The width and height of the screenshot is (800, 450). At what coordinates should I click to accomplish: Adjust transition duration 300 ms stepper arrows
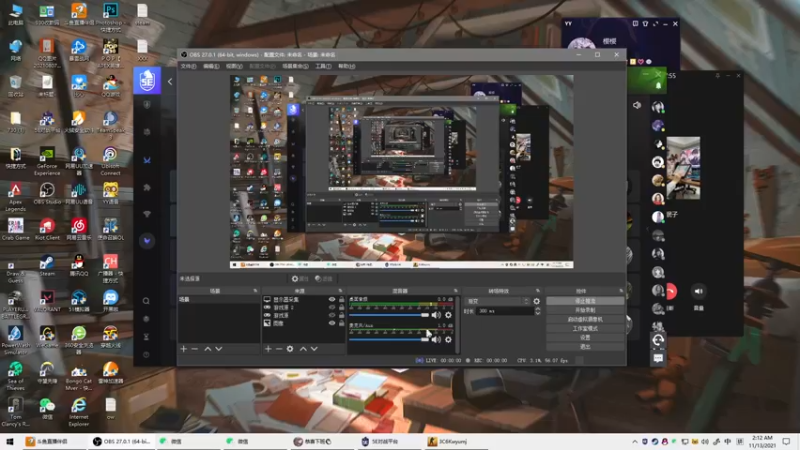pos(537,311)
